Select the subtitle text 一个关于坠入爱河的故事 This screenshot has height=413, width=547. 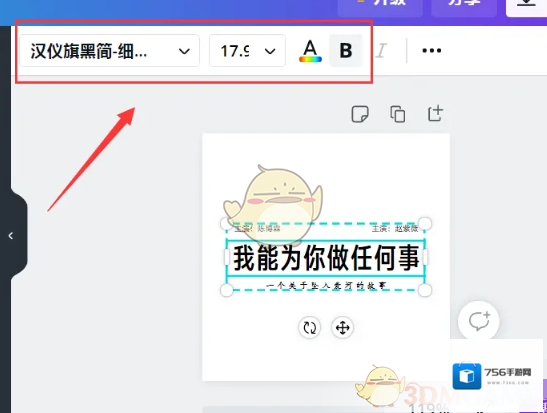click(326, 286)
